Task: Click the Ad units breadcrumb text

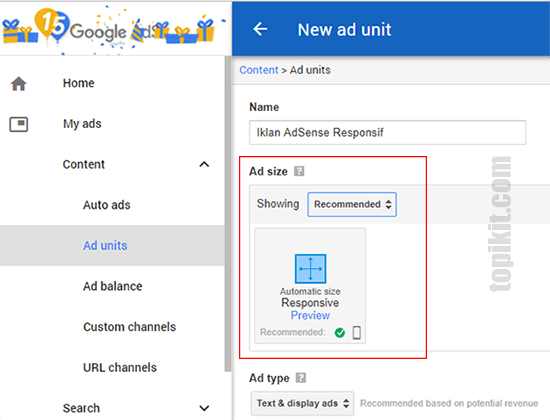Action: pos(310,70)
